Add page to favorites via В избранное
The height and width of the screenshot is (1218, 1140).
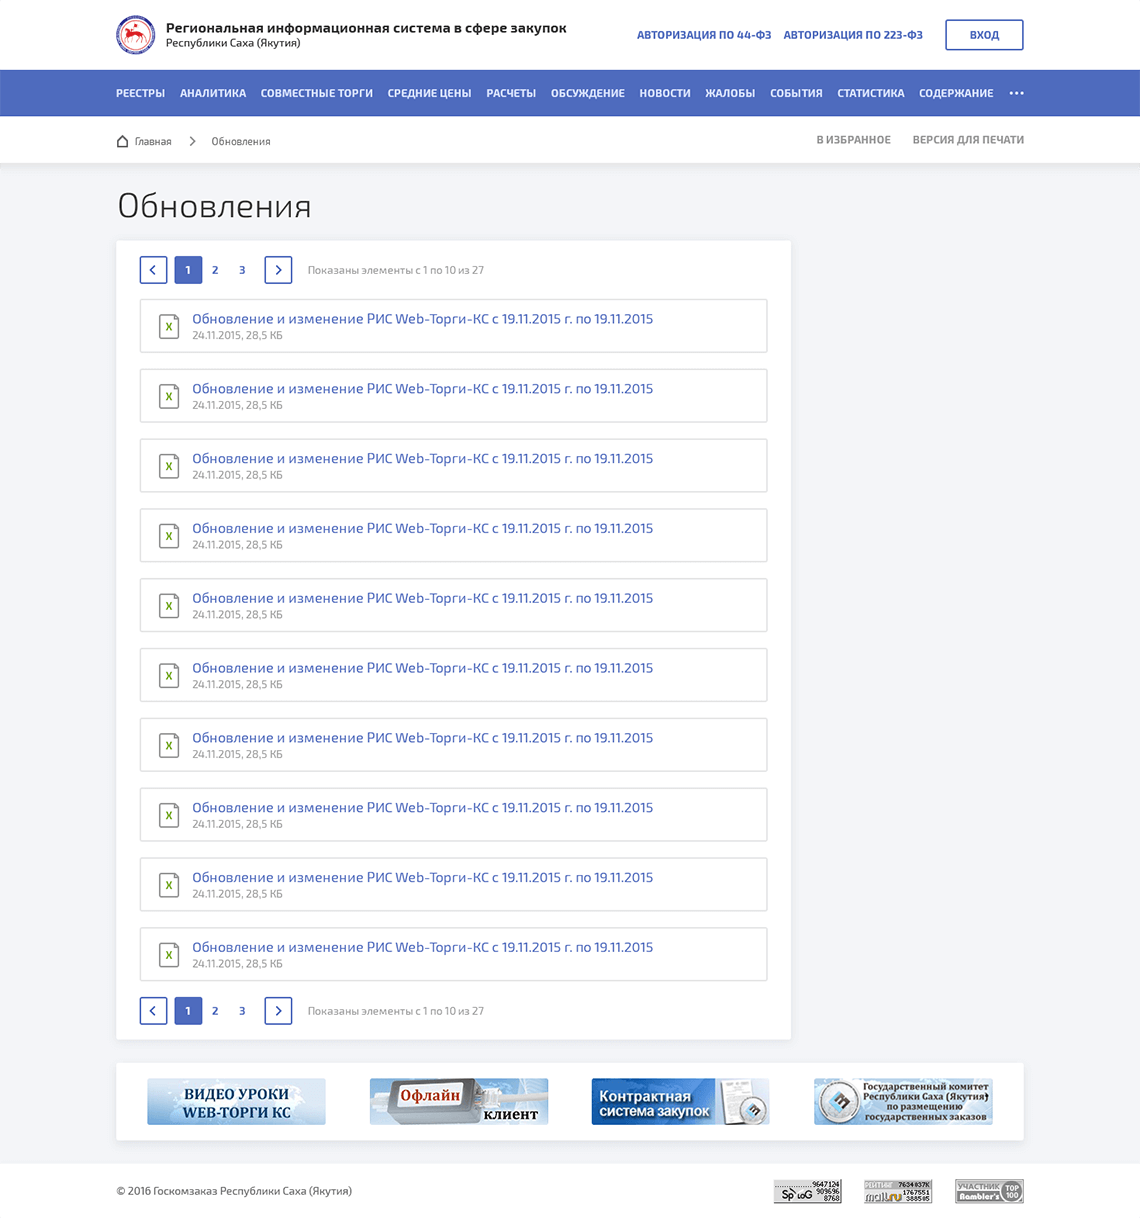click(853, 140)
